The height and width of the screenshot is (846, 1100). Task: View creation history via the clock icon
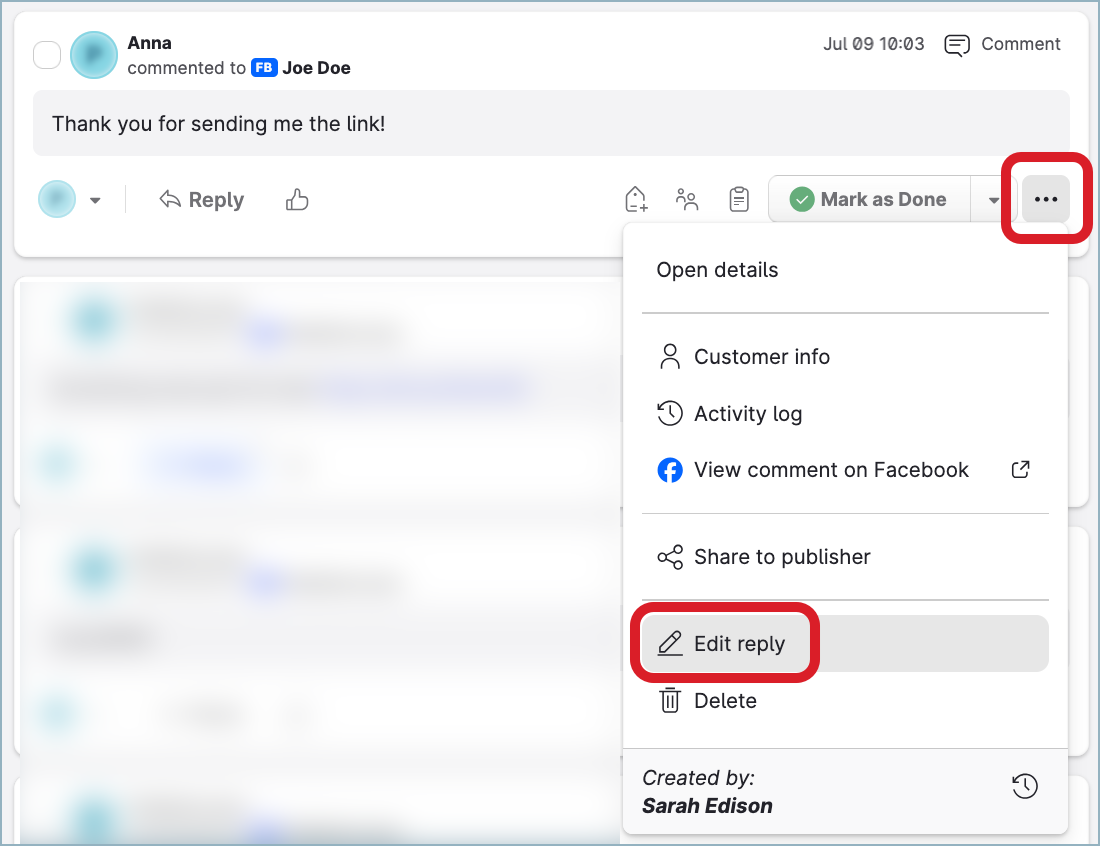[x=1024, y=786]
